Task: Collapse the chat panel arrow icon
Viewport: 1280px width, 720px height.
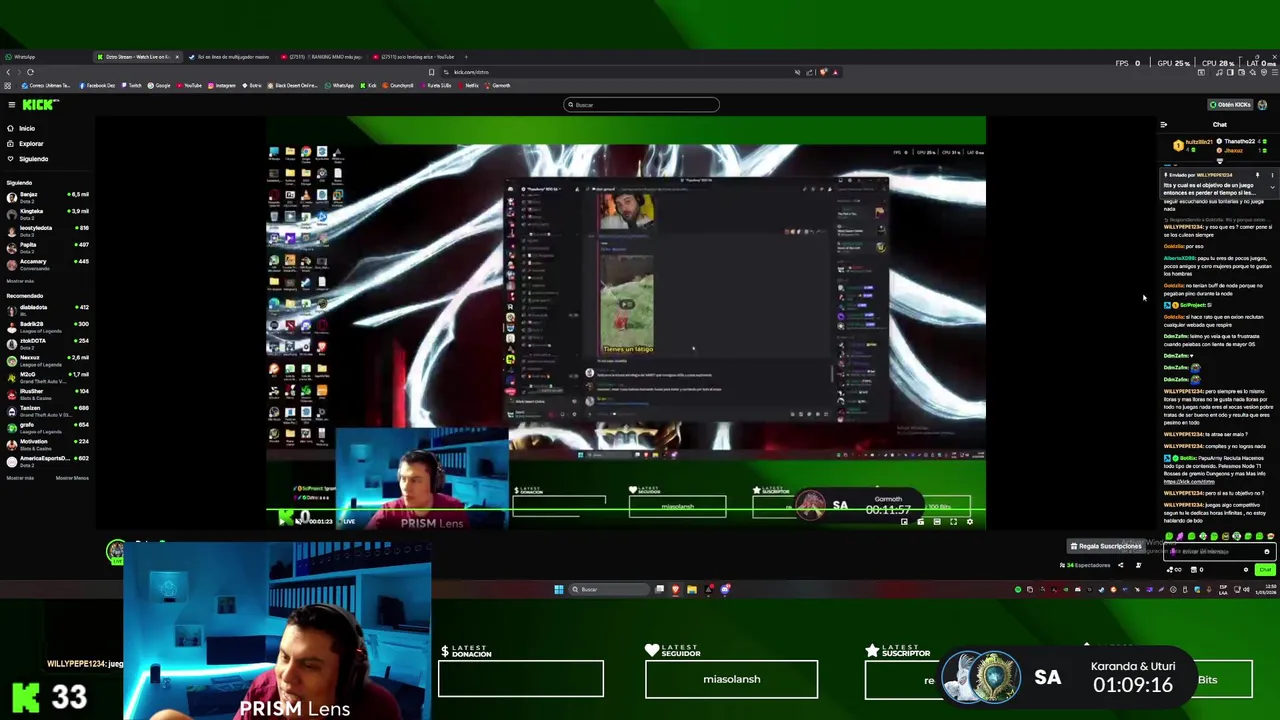Action: coord(1163,125)
